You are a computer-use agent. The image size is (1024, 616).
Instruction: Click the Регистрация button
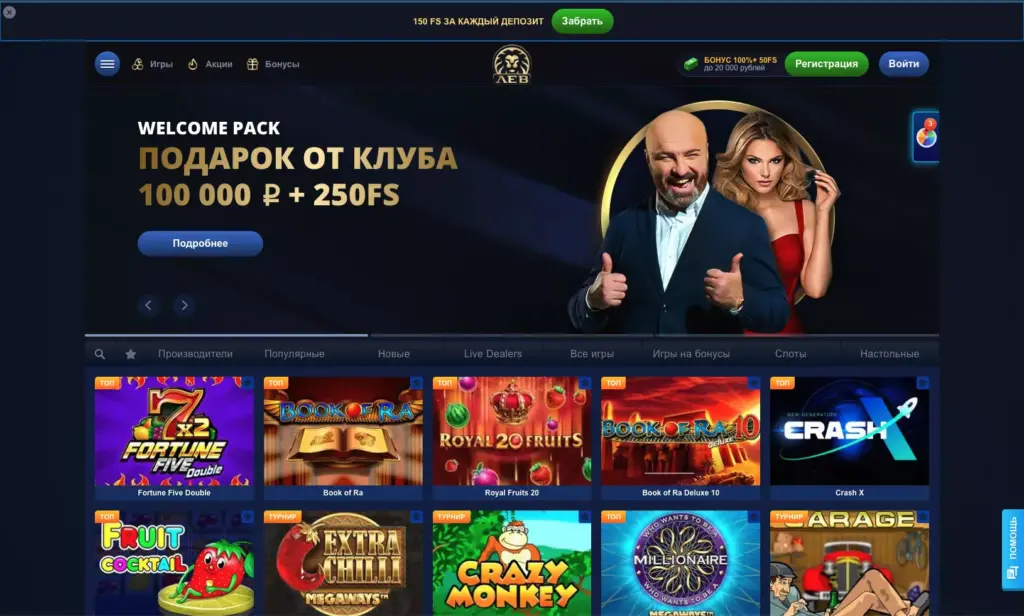[826, 64]
